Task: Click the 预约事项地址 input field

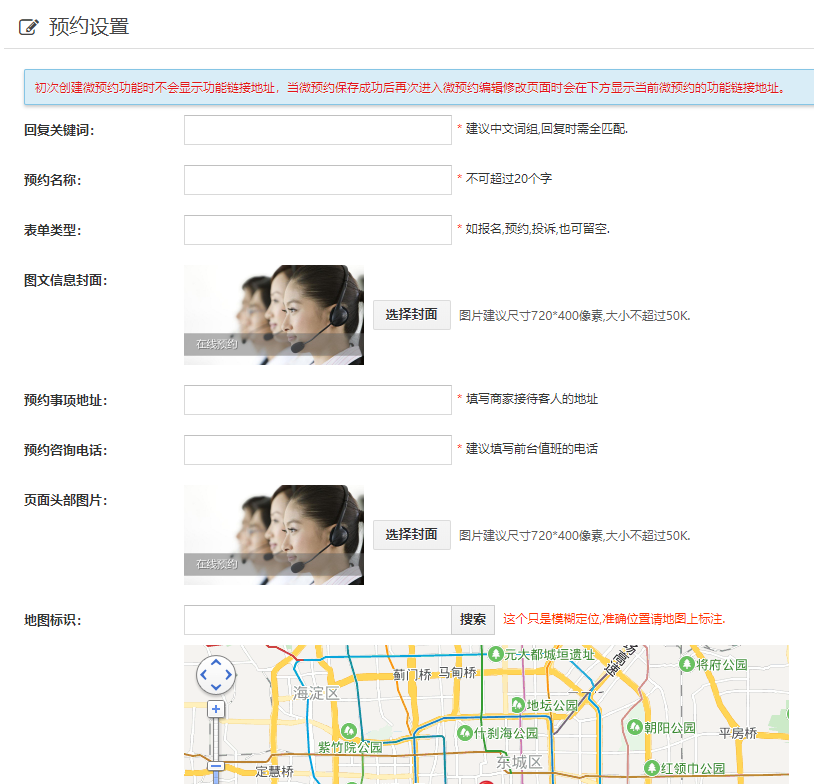Action: [x=318, y=400]
